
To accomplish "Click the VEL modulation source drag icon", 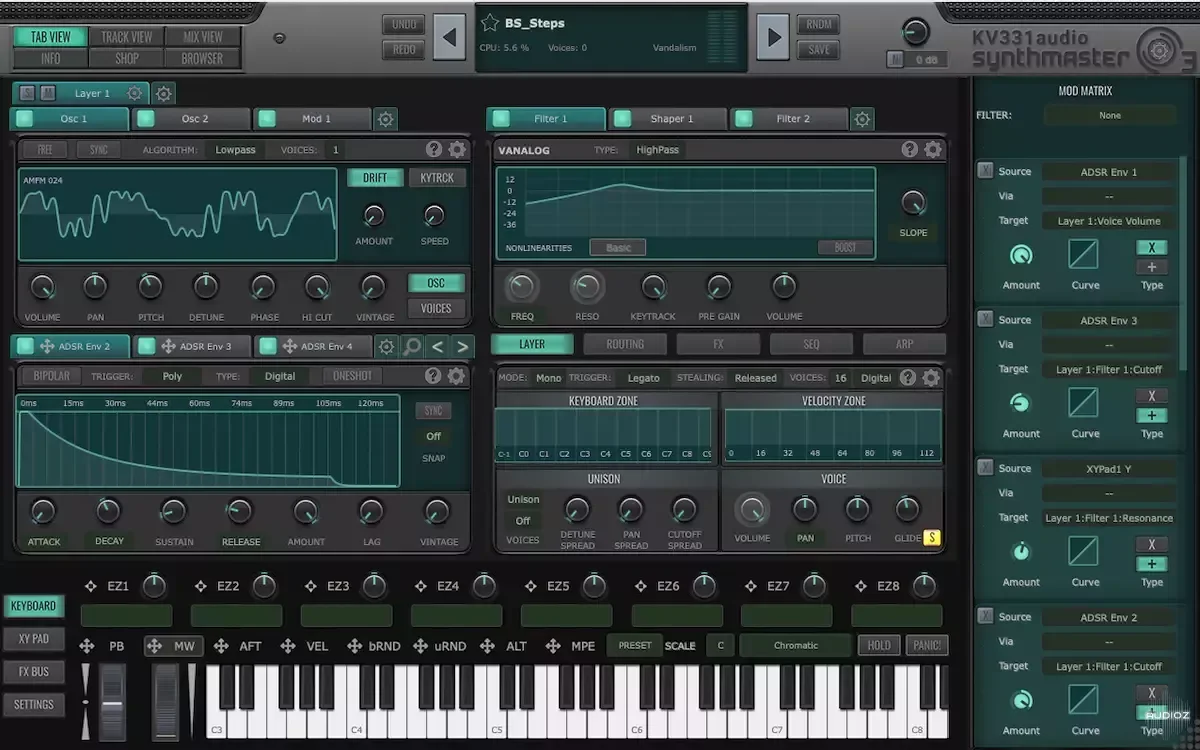I will [x=288, y=646].
